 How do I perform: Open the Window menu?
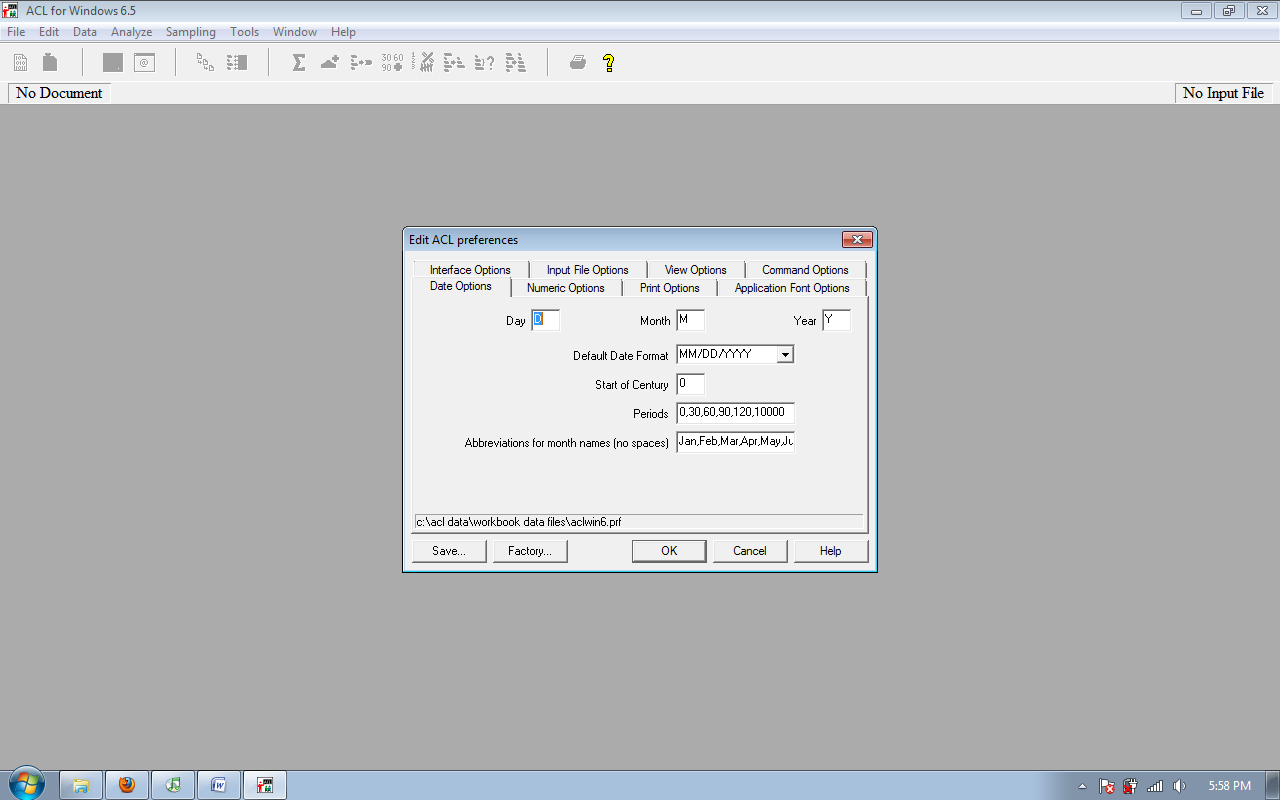click(295, 32)
